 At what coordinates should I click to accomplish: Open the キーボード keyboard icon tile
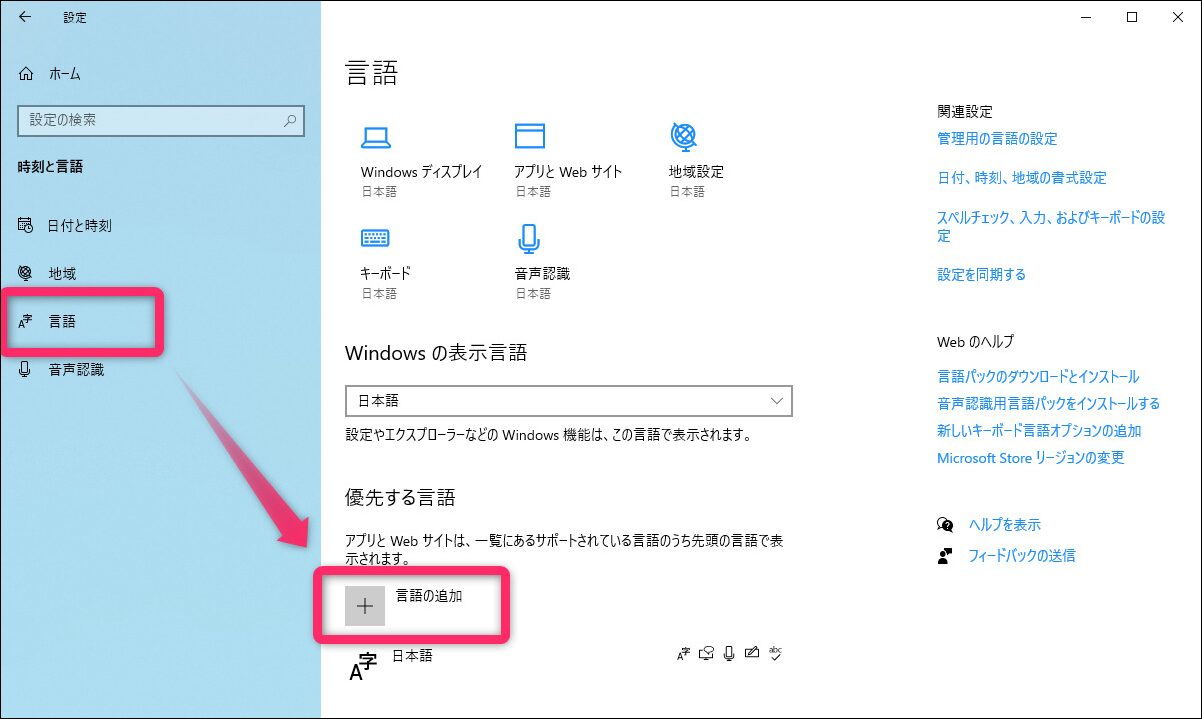tap(375, 238)
